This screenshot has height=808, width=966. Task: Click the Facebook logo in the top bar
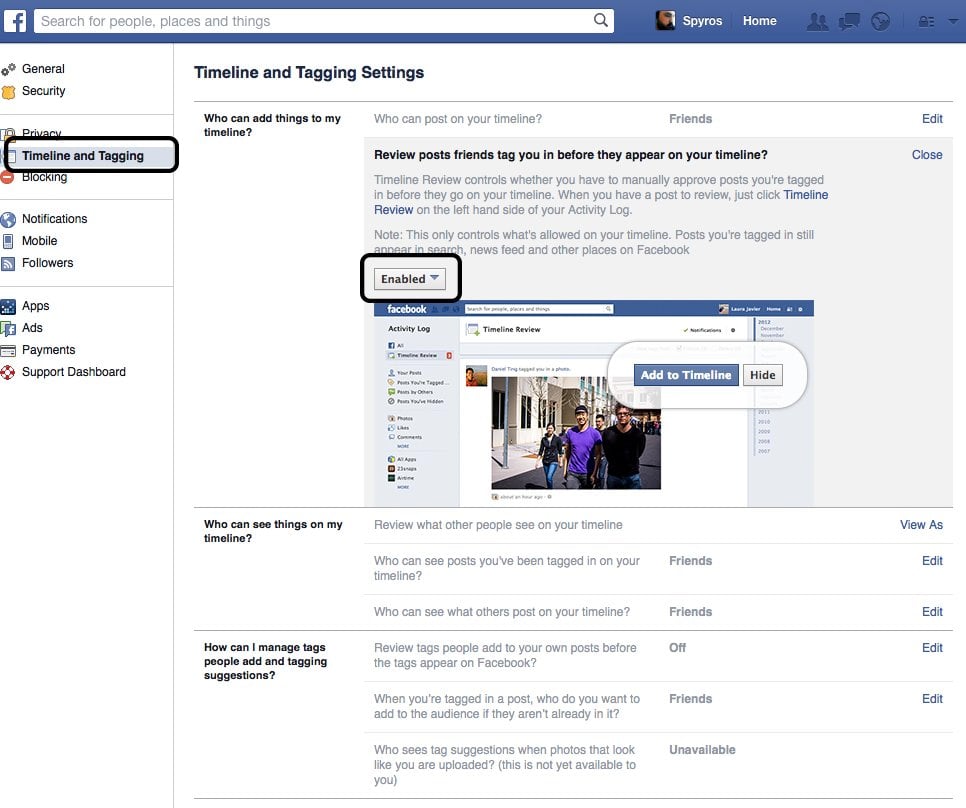[x=15, y=21]
